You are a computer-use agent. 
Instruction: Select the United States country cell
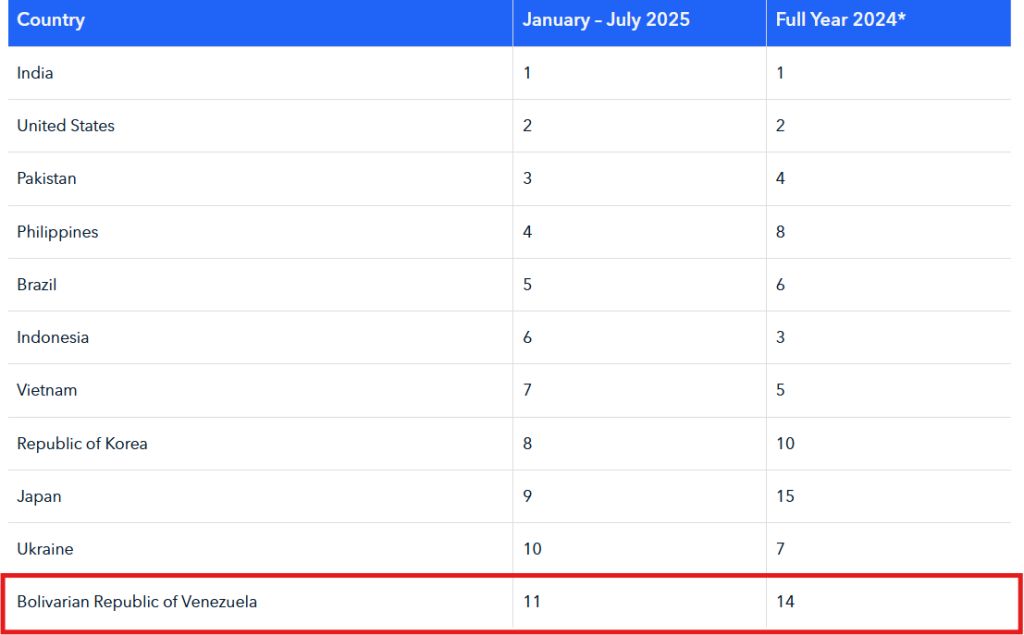coord(66,126)
